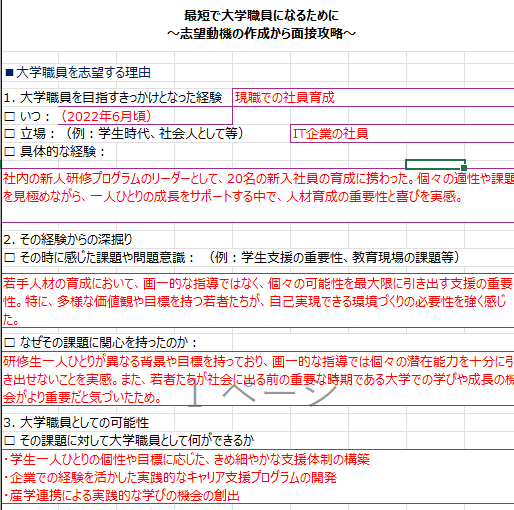Click checkbox before その課題に対して大学職員として何ができるか
The height and width of the screenshot is (510, 514).
[10, 441]
